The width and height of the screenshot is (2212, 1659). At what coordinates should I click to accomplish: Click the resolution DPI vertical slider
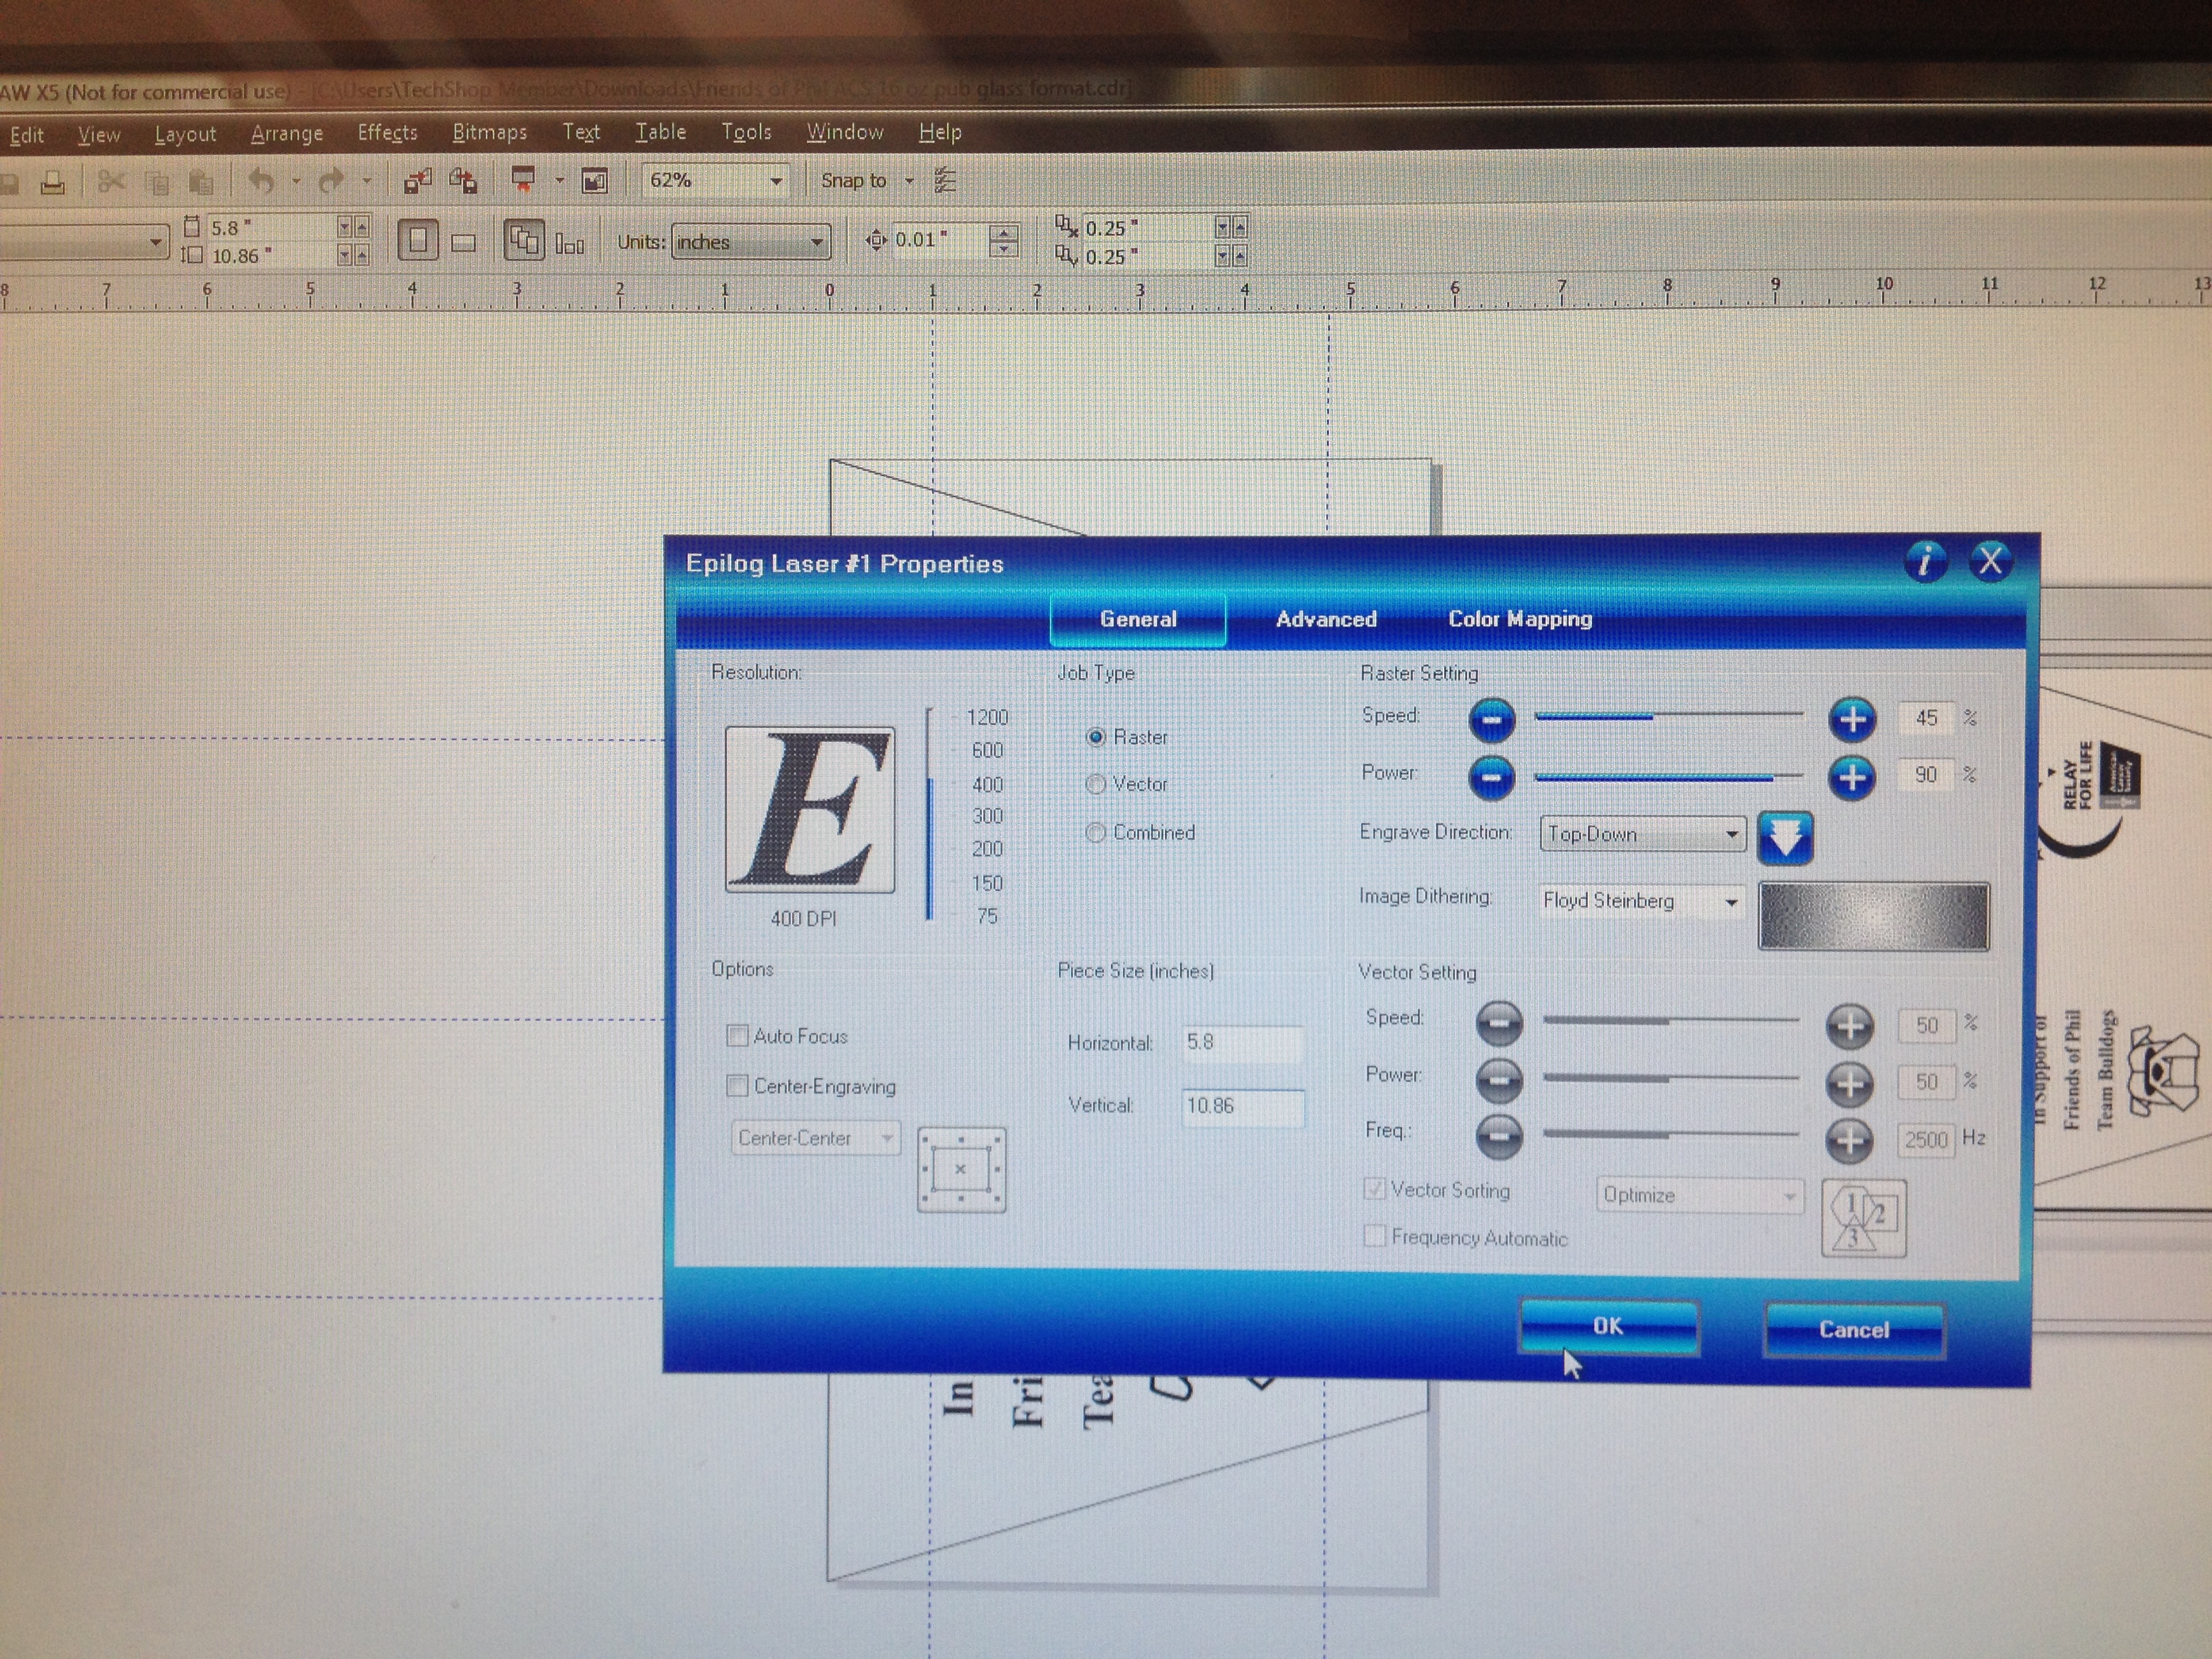pyautogui.click(x=930, y=813)
